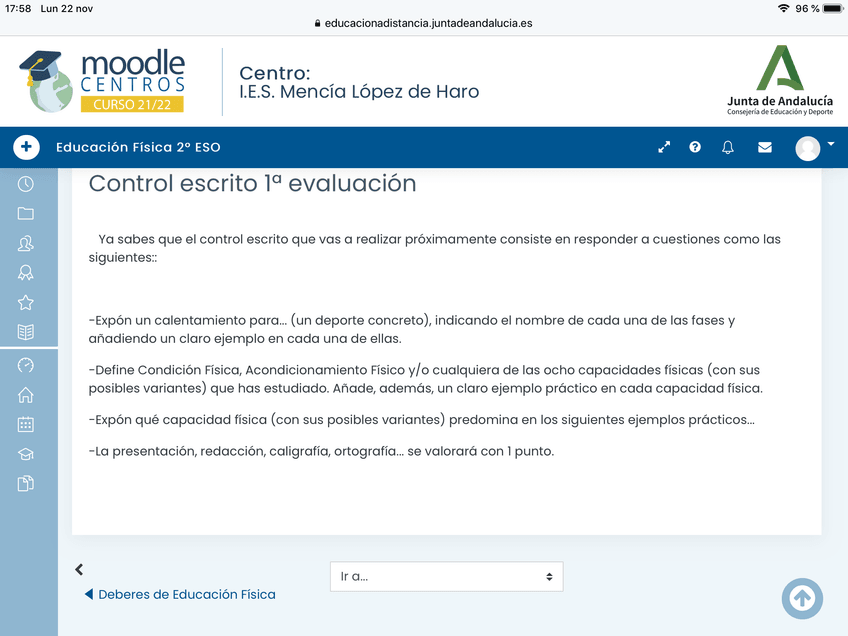Select the participants icon in the sidebar
Viewport: 848px width, 636px height.
(27, 243)
